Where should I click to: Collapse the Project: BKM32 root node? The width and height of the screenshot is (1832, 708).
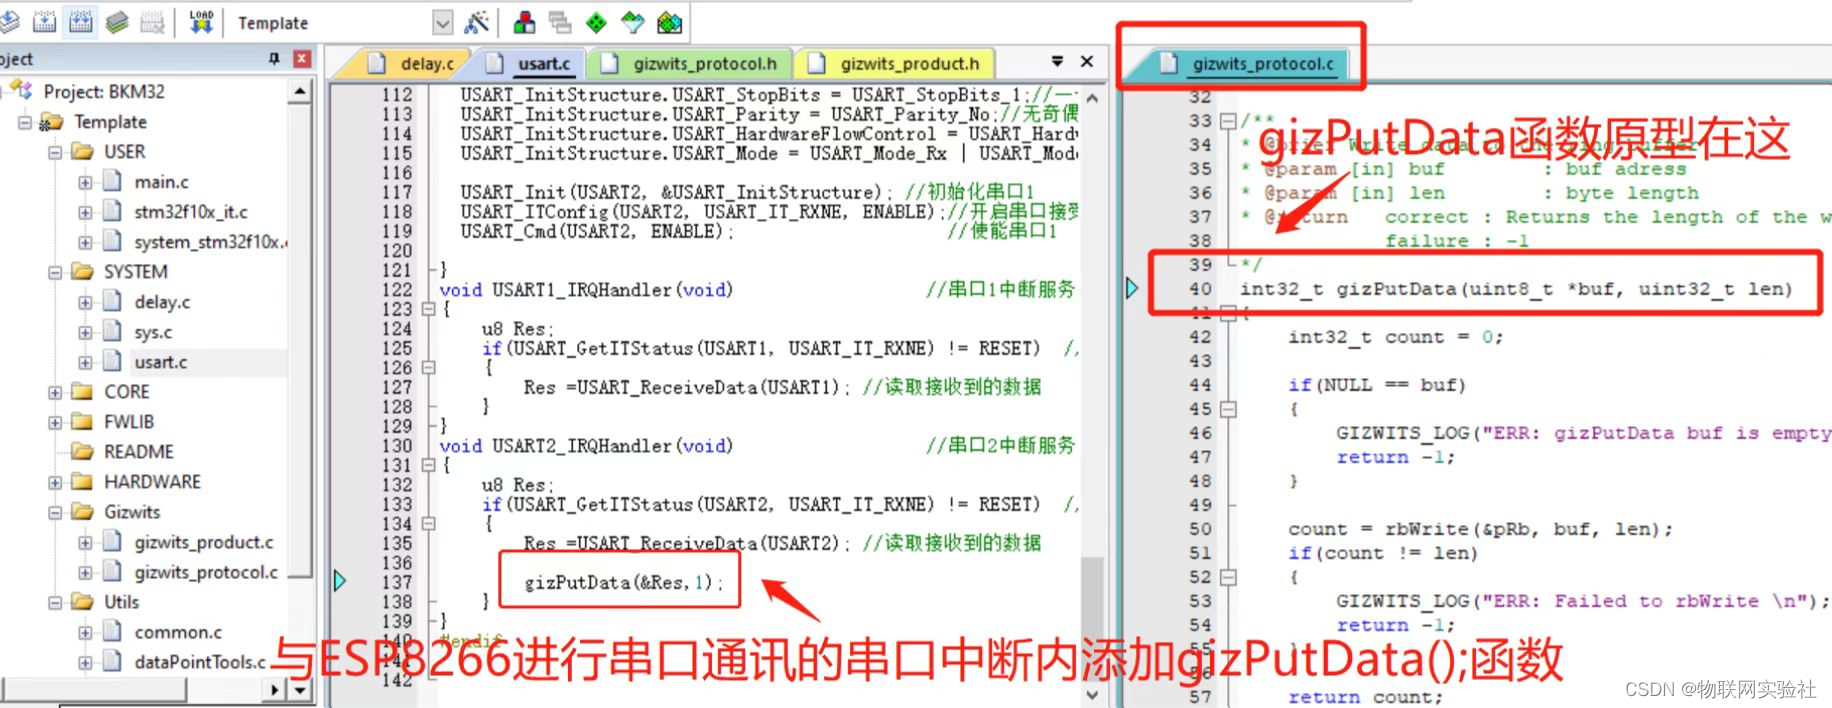pos(3,92)
